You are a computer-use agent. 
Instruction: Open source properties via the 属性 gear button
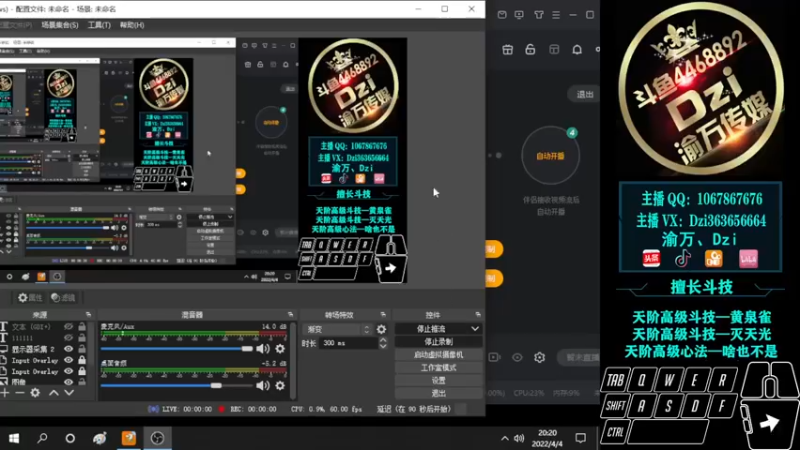click(x=30, y=297)
